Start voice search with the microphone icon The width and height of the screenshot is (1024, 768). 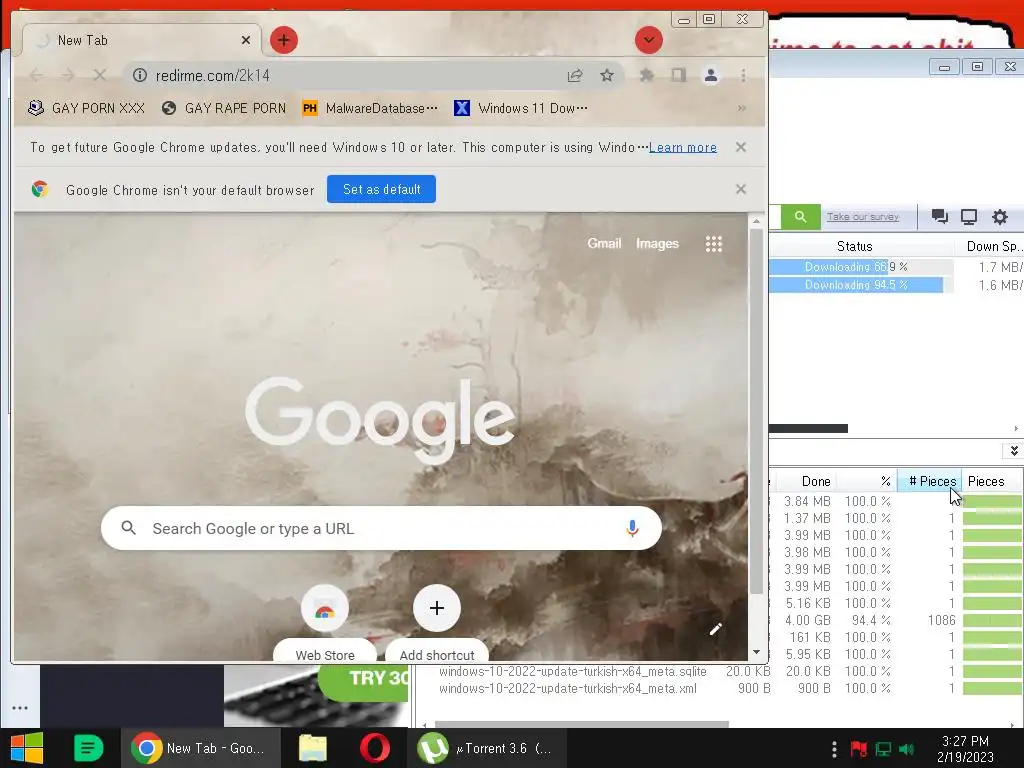pyautogui.click(x=632, y=528)
